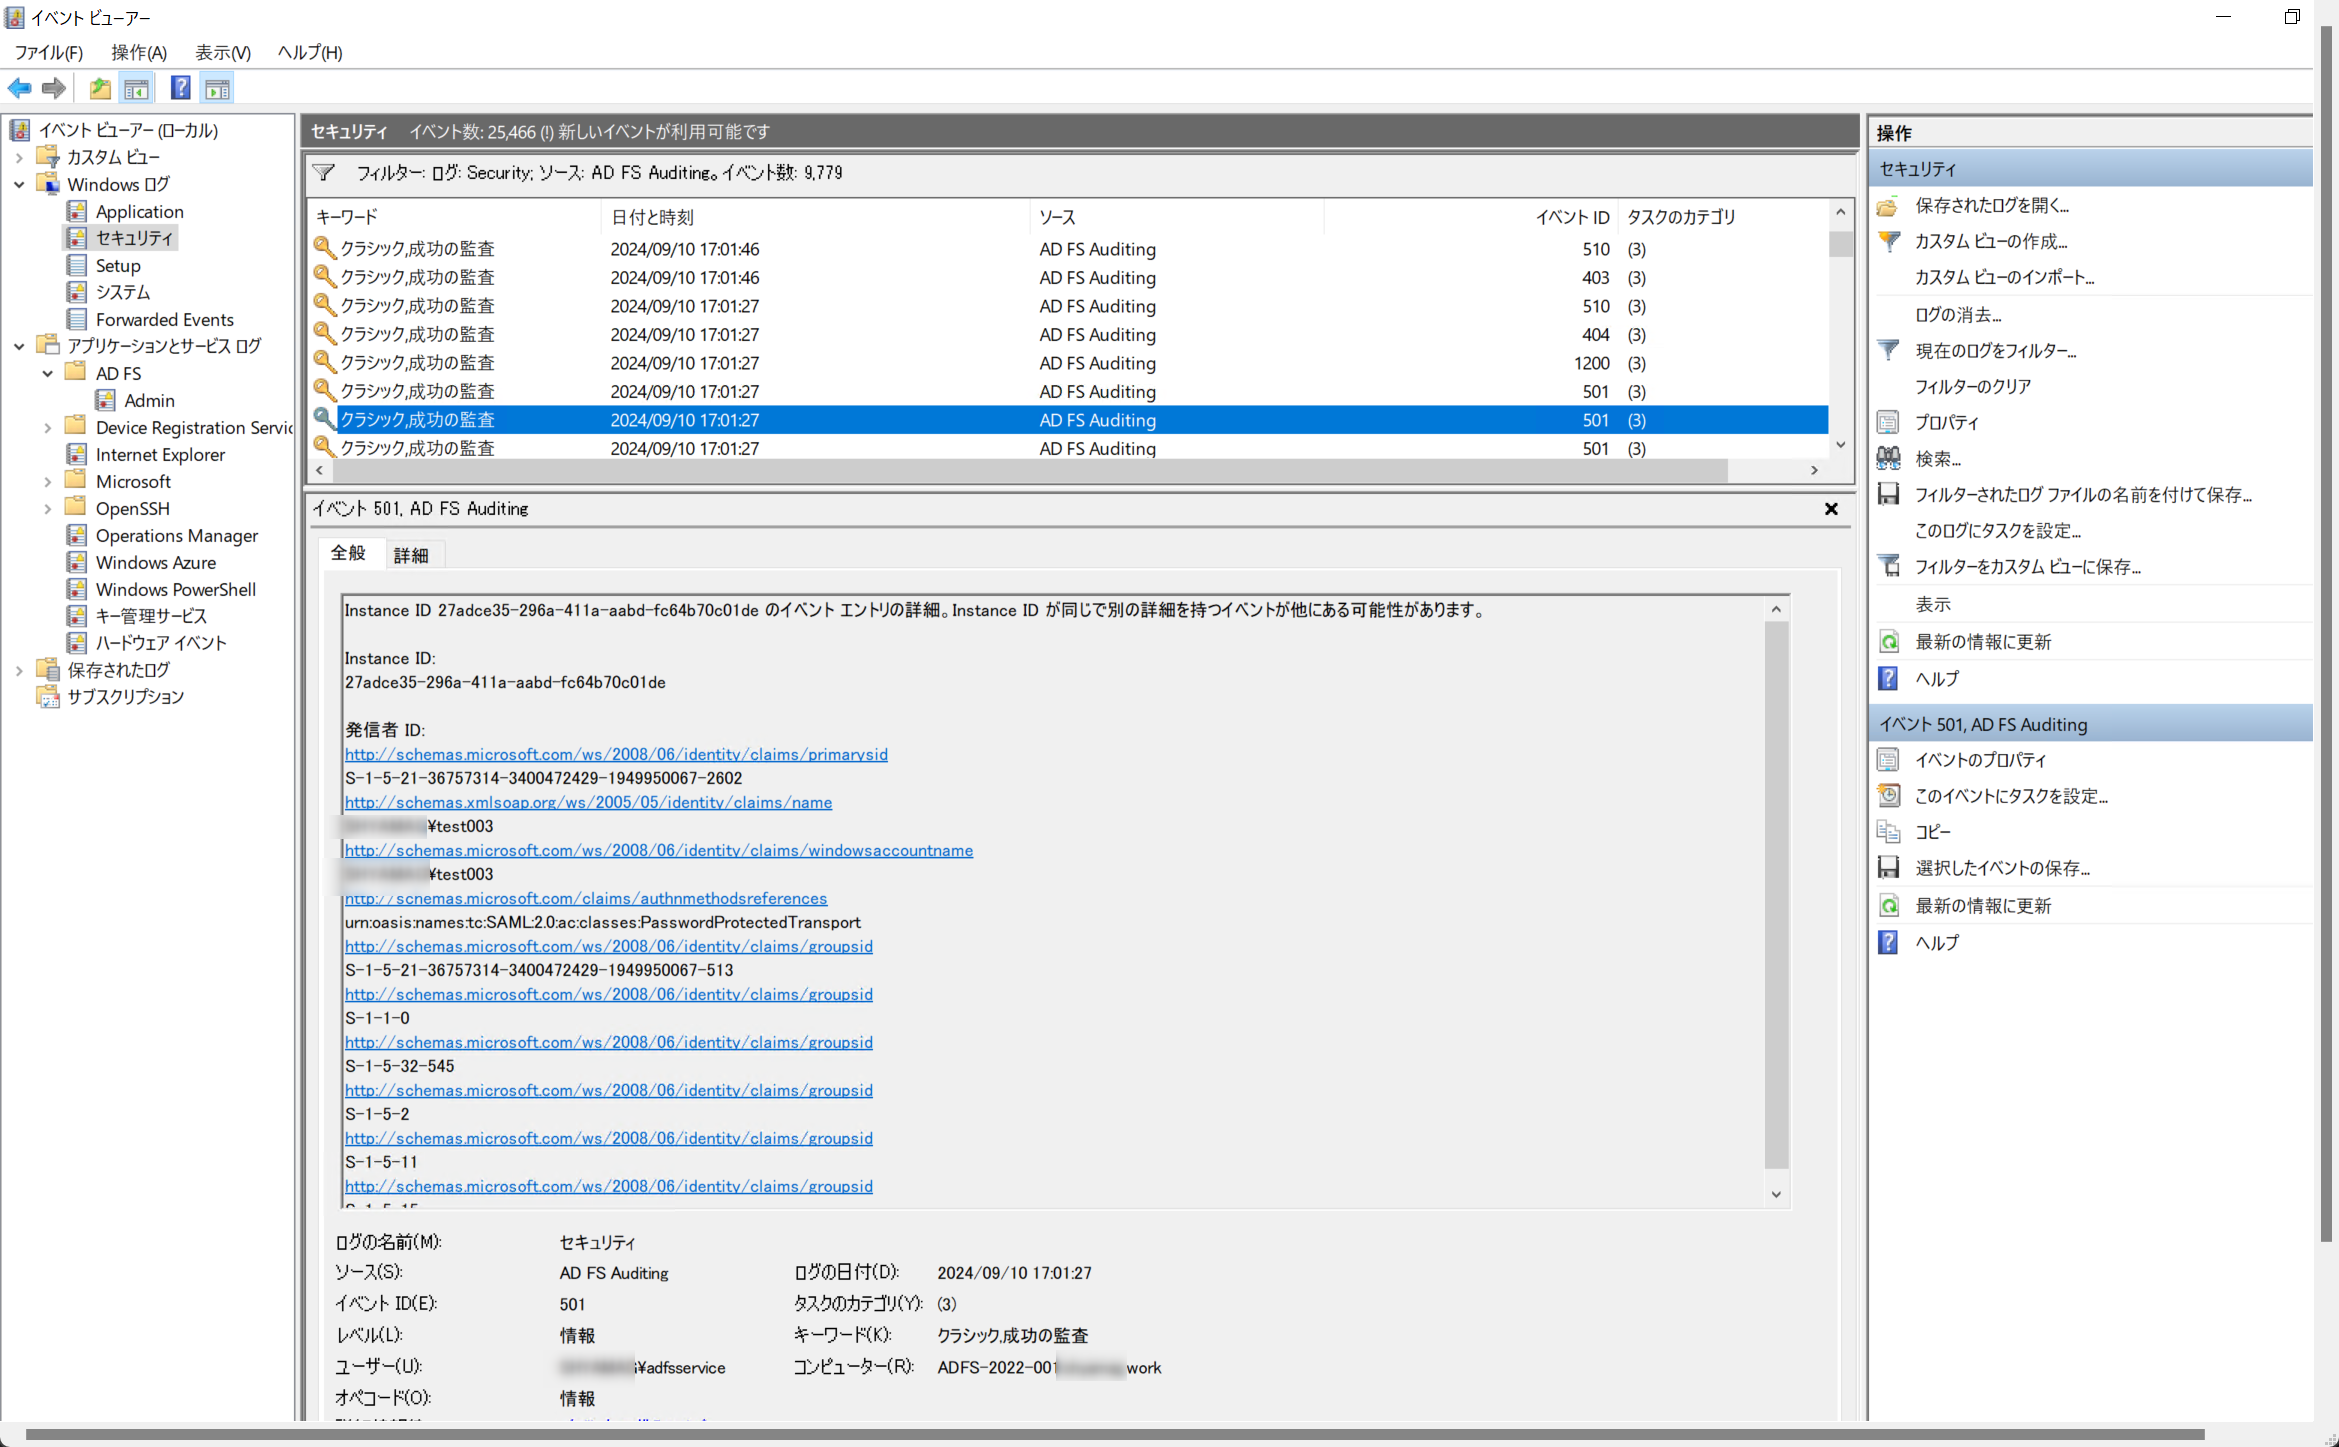Click the 最新の情報に更新 icon under セキュリティ
Viewport: 2339px width, 1447px height.
coord(1888,641)
